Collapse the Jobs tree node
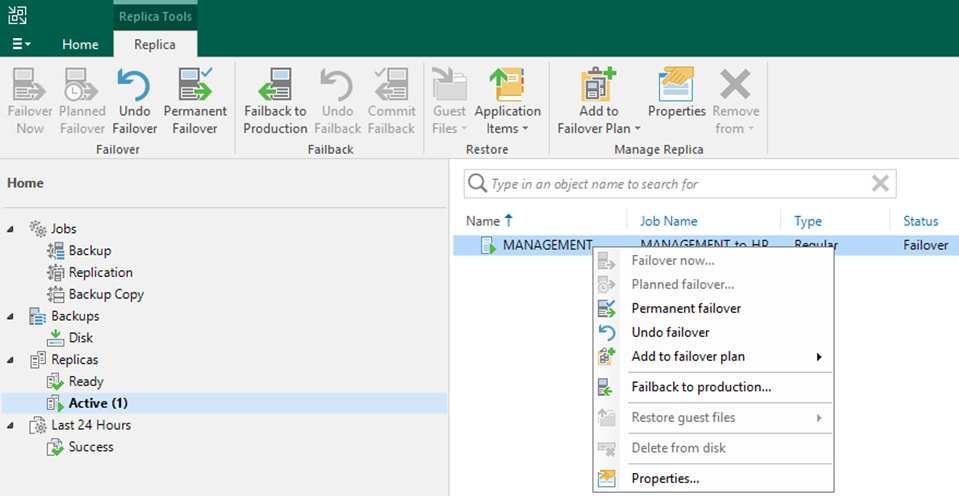 (10, 229)
